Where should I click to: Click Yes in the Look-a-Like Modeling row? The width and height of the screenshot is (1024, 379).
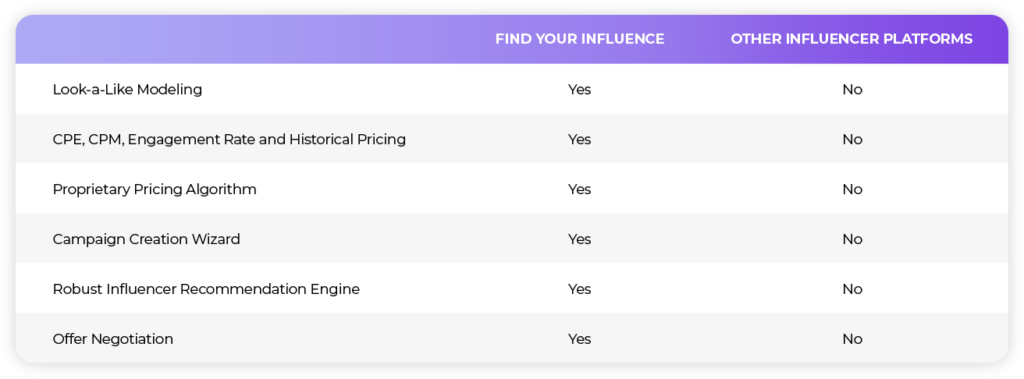pyautogui.click(x=579, y=90)
